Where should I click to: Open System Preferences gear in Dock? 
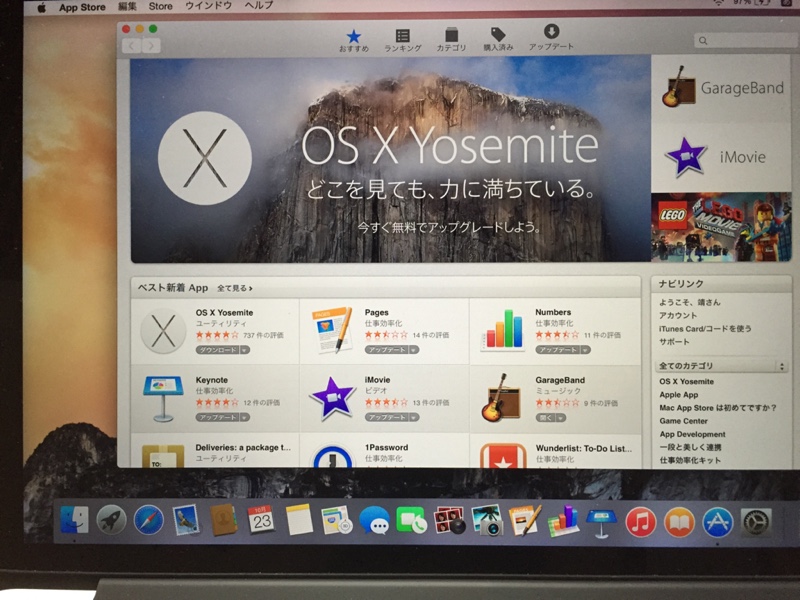click(755, 522)
